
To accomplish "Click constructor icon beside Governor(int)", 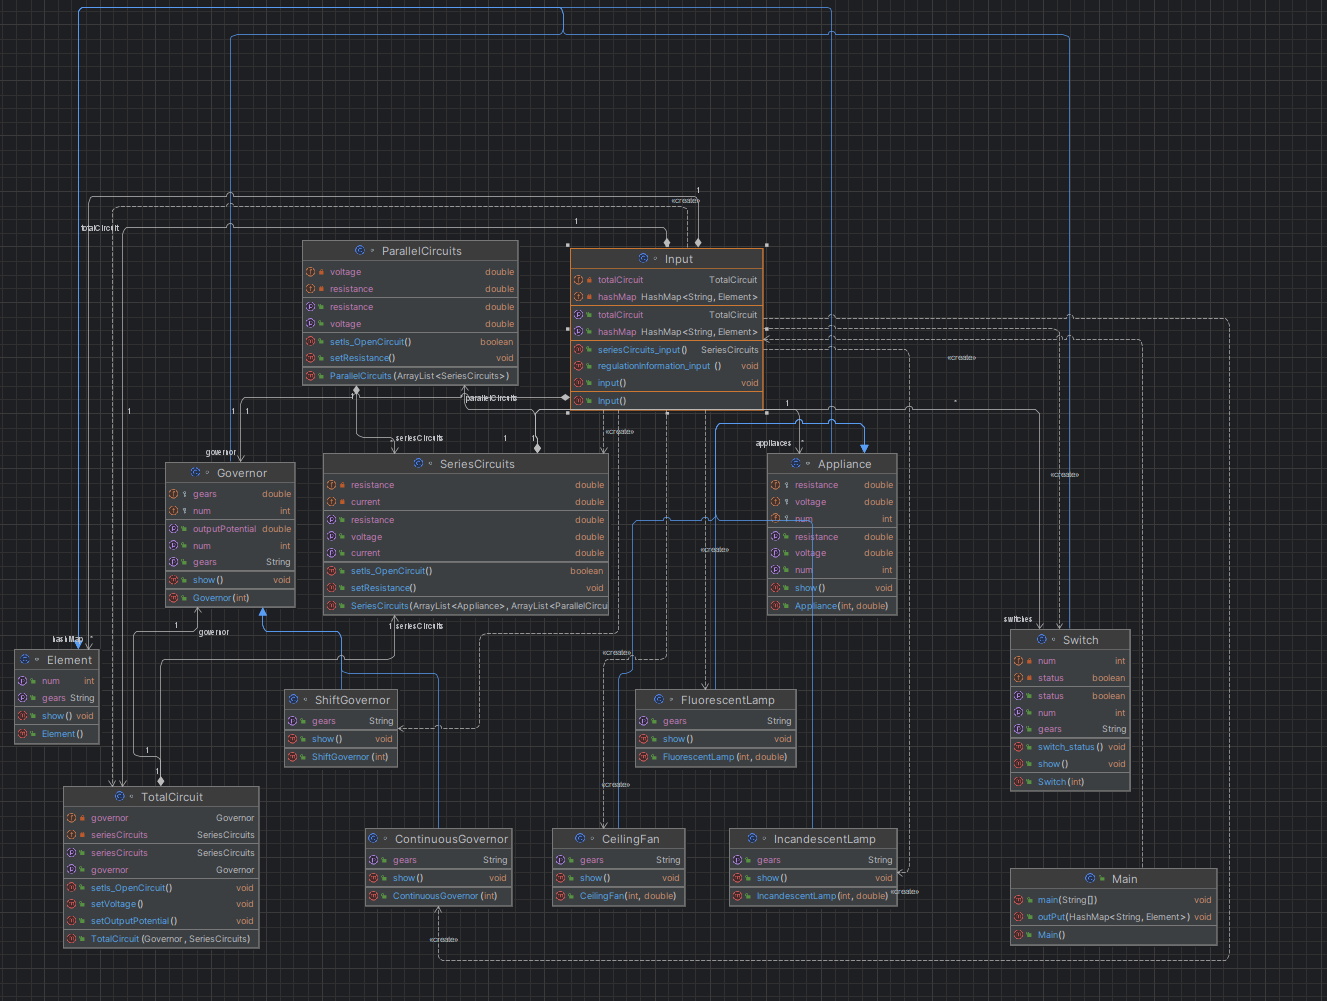I will pyautogui.click(x=173, y=597).
